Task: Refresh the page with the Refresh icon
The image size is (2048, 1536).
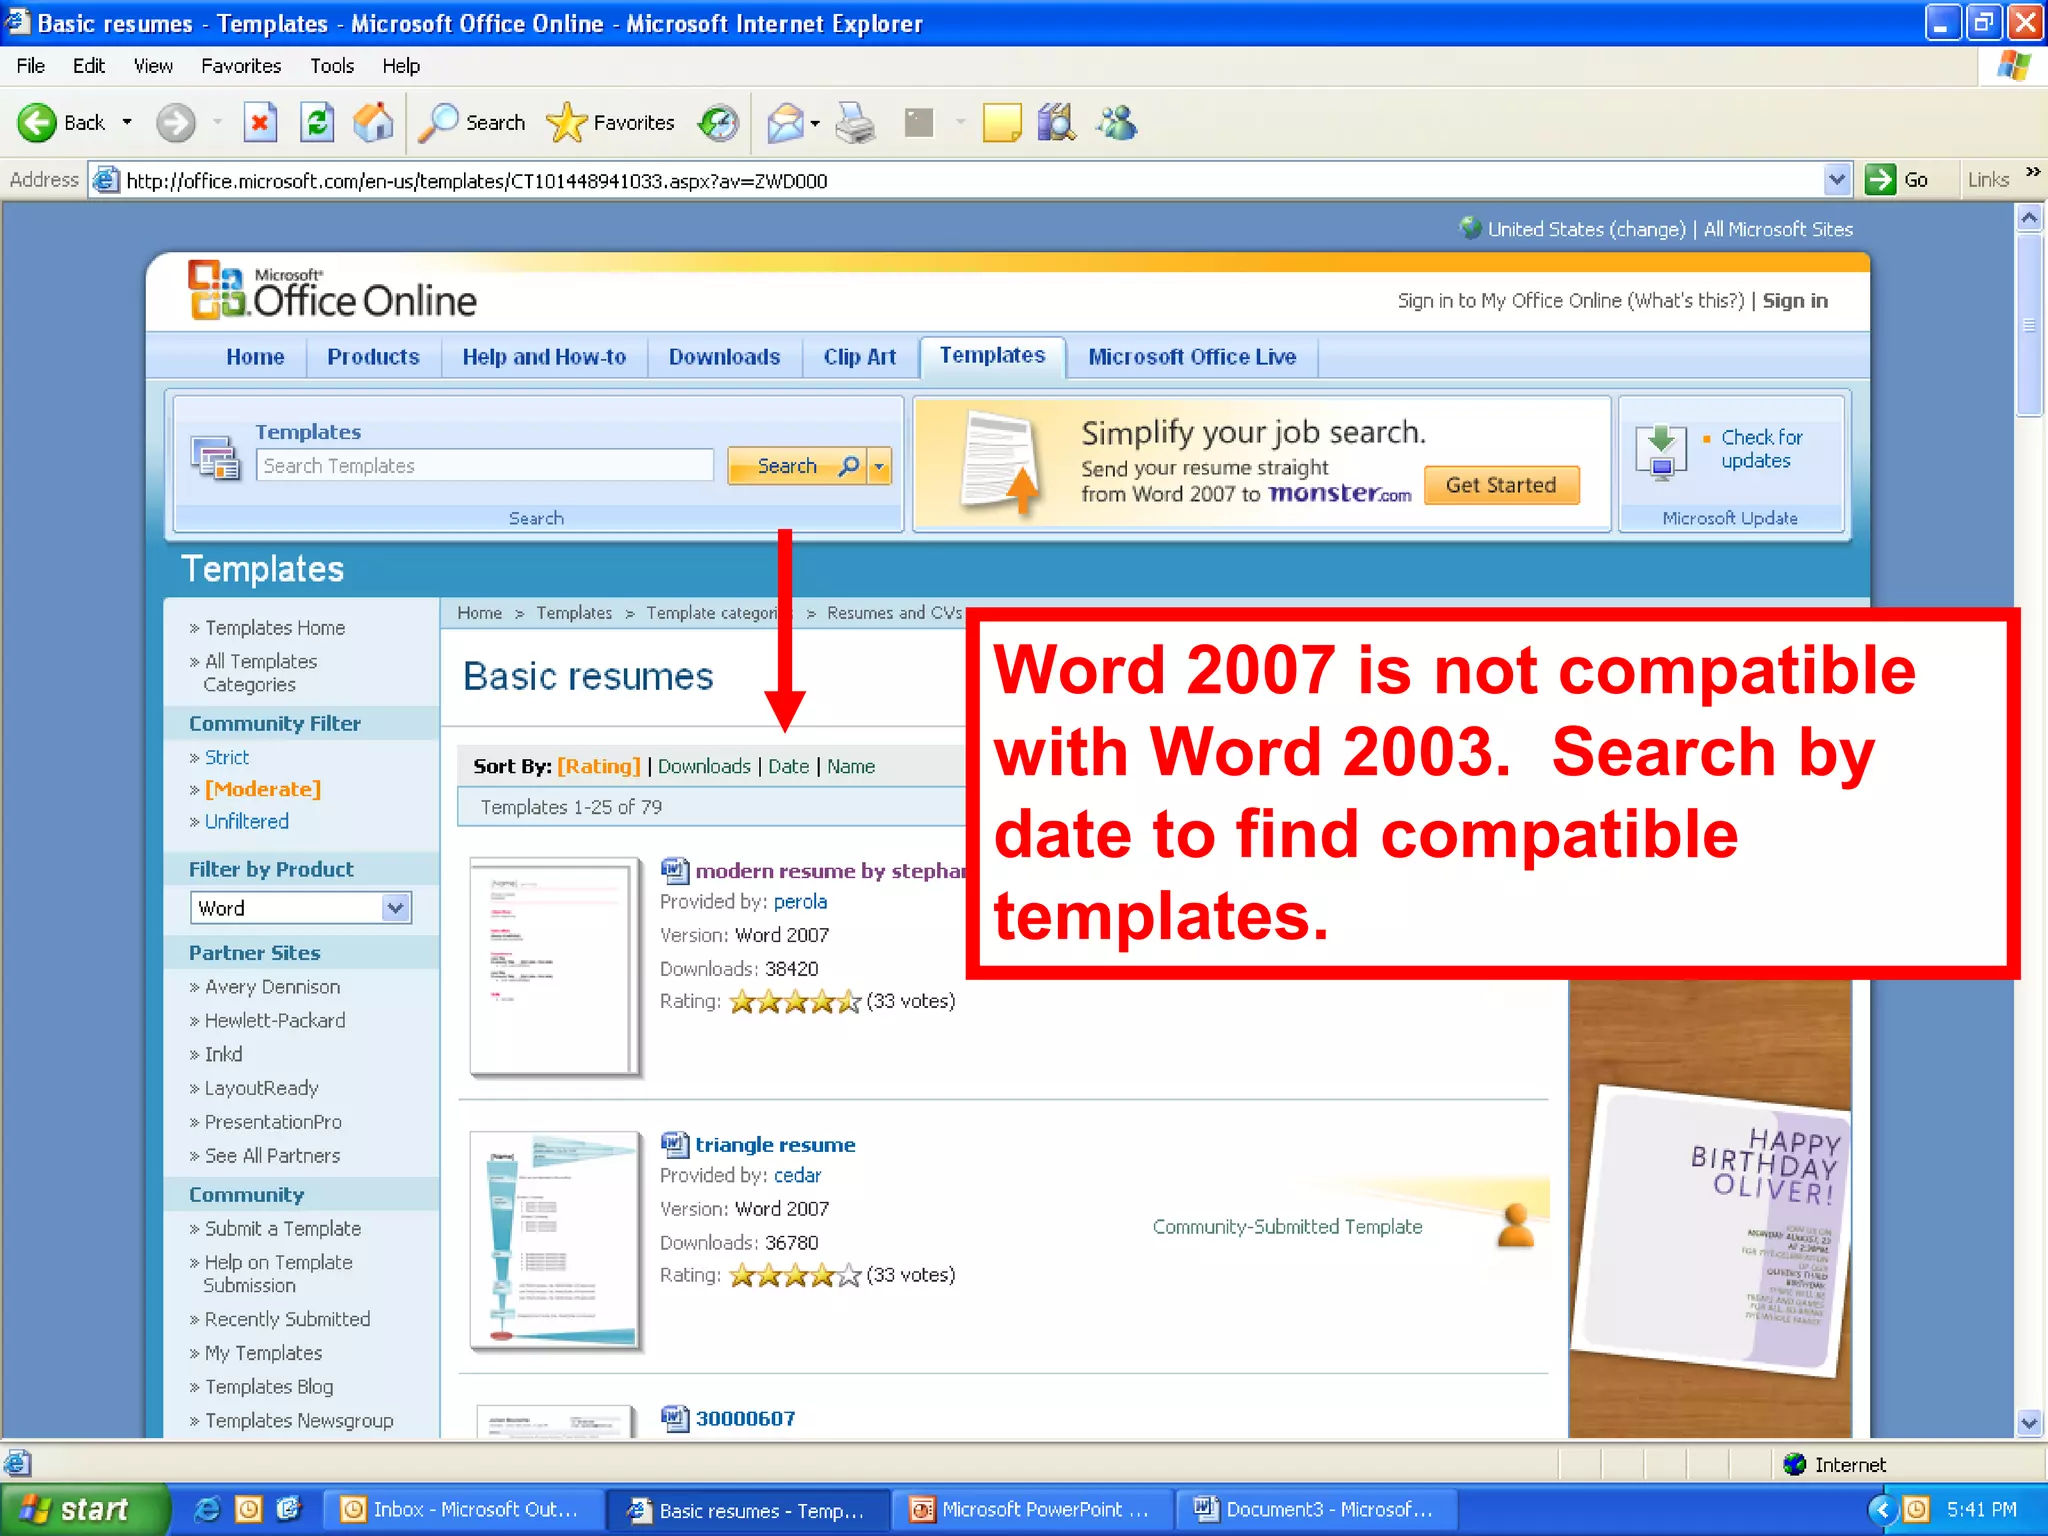Action: click(317, 123)
